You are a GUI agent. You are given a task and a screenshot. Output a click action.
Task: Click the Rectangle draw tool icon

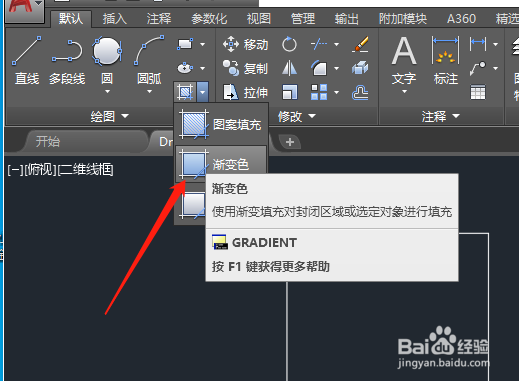185,44
